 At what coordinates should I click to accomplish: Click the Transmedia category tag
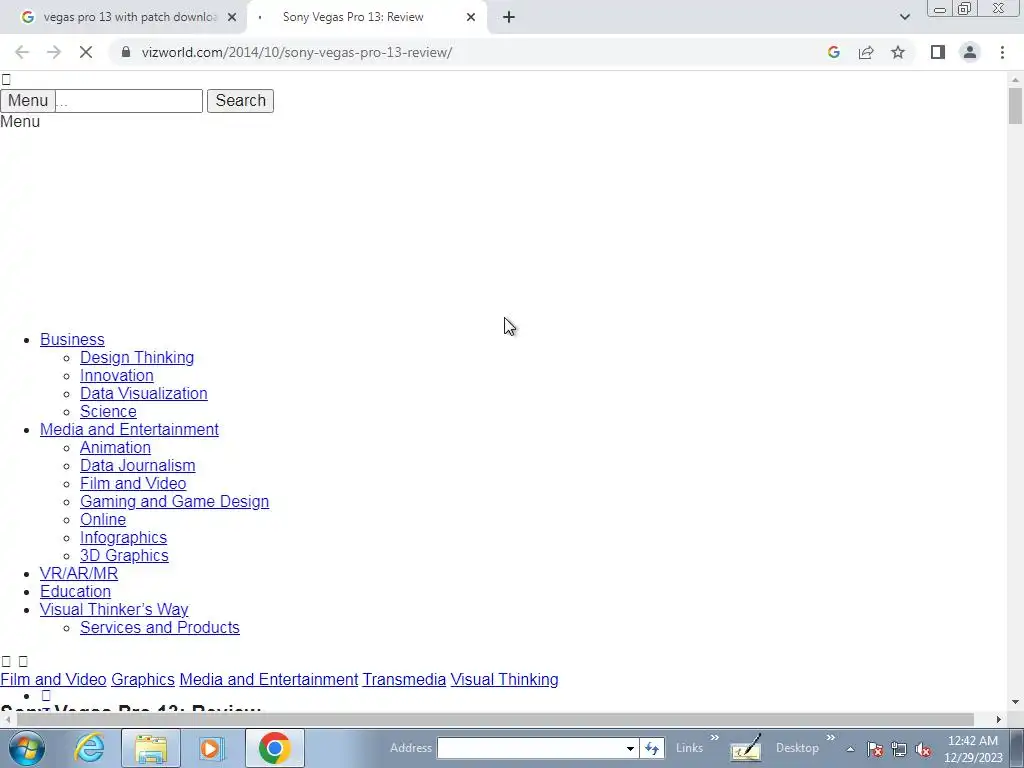point(404,679)
